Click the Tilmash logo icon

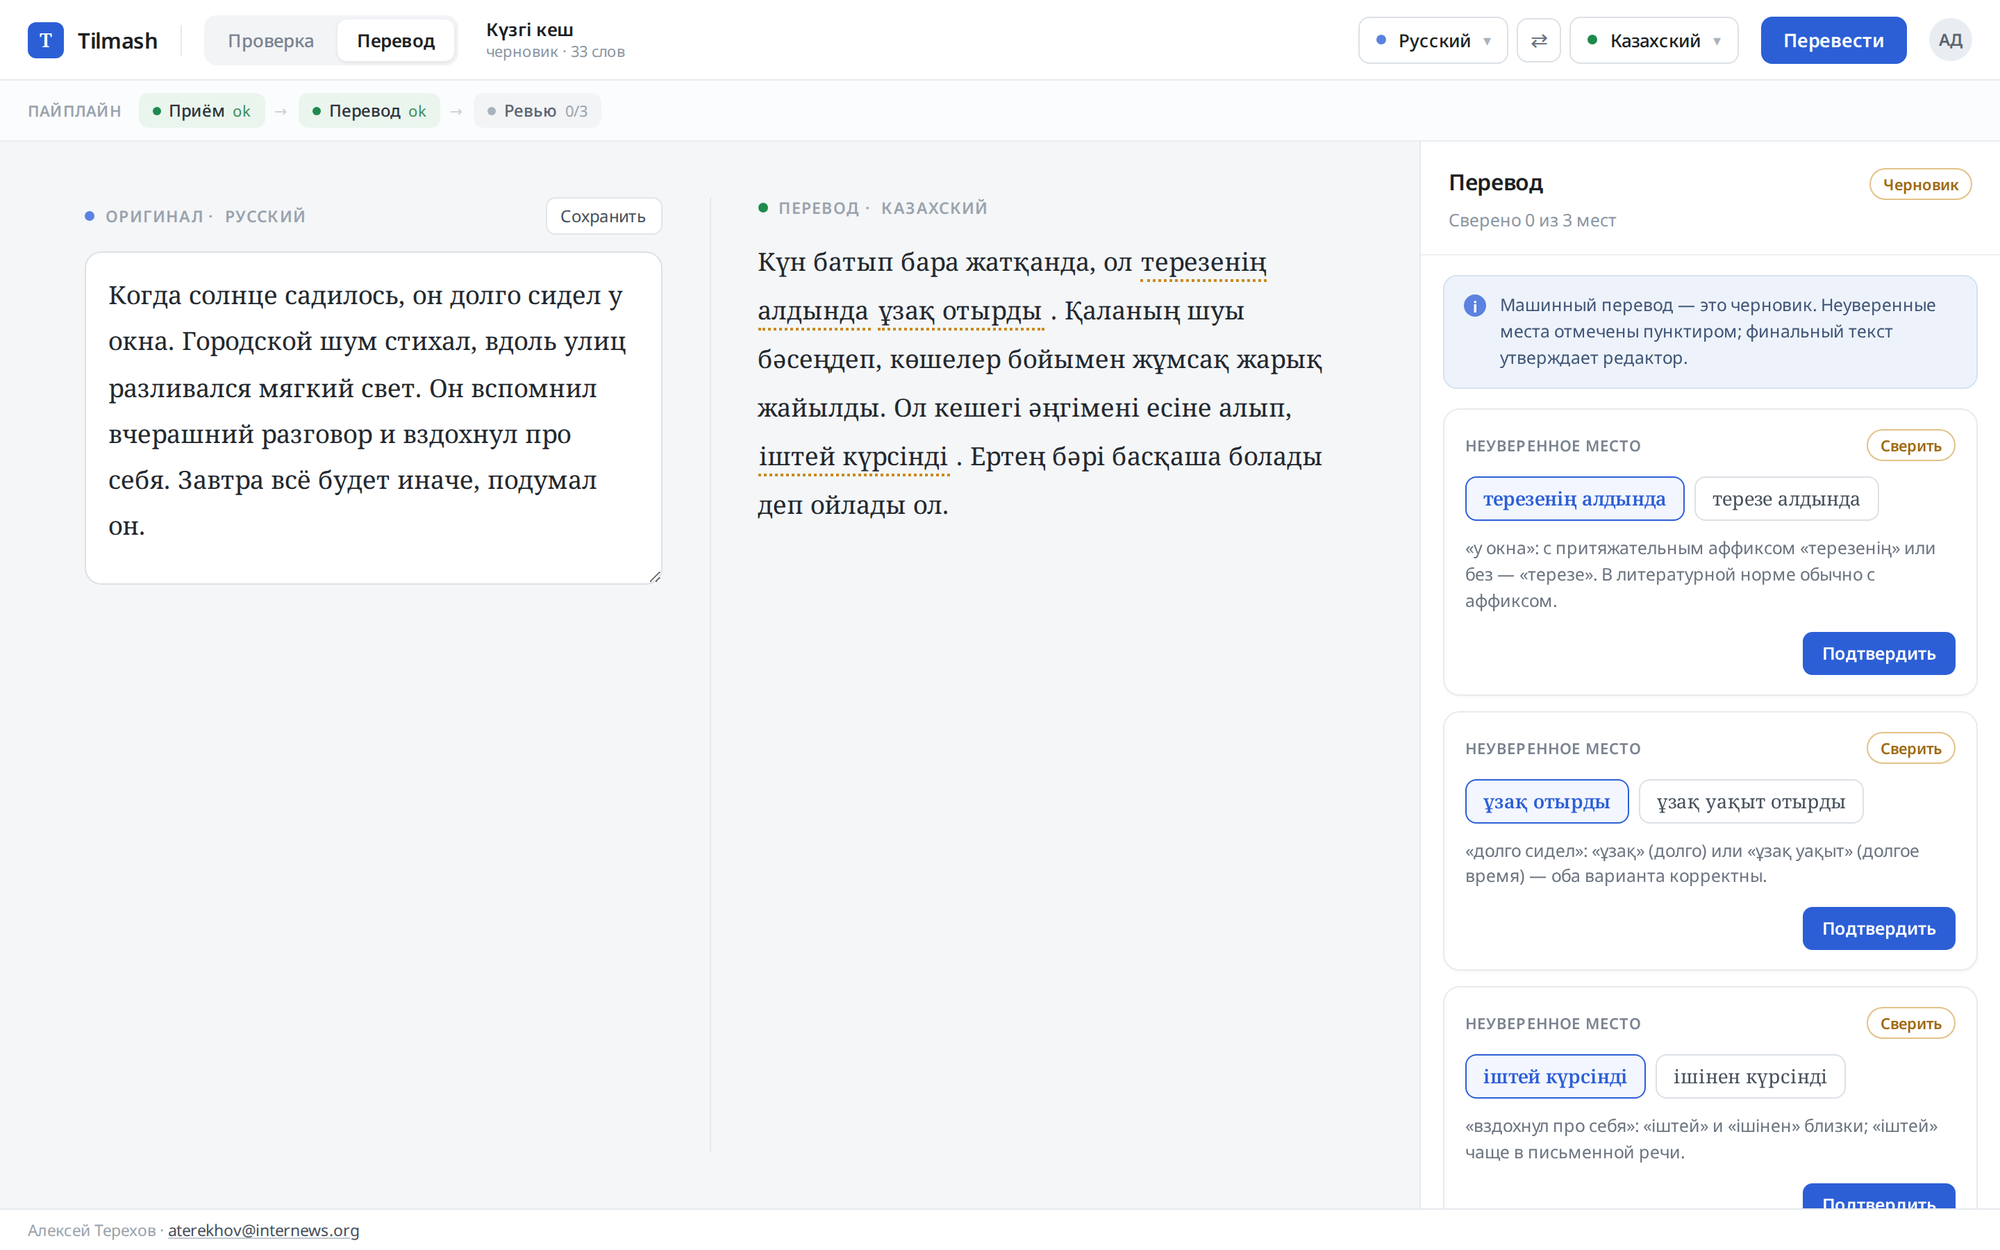46,40
